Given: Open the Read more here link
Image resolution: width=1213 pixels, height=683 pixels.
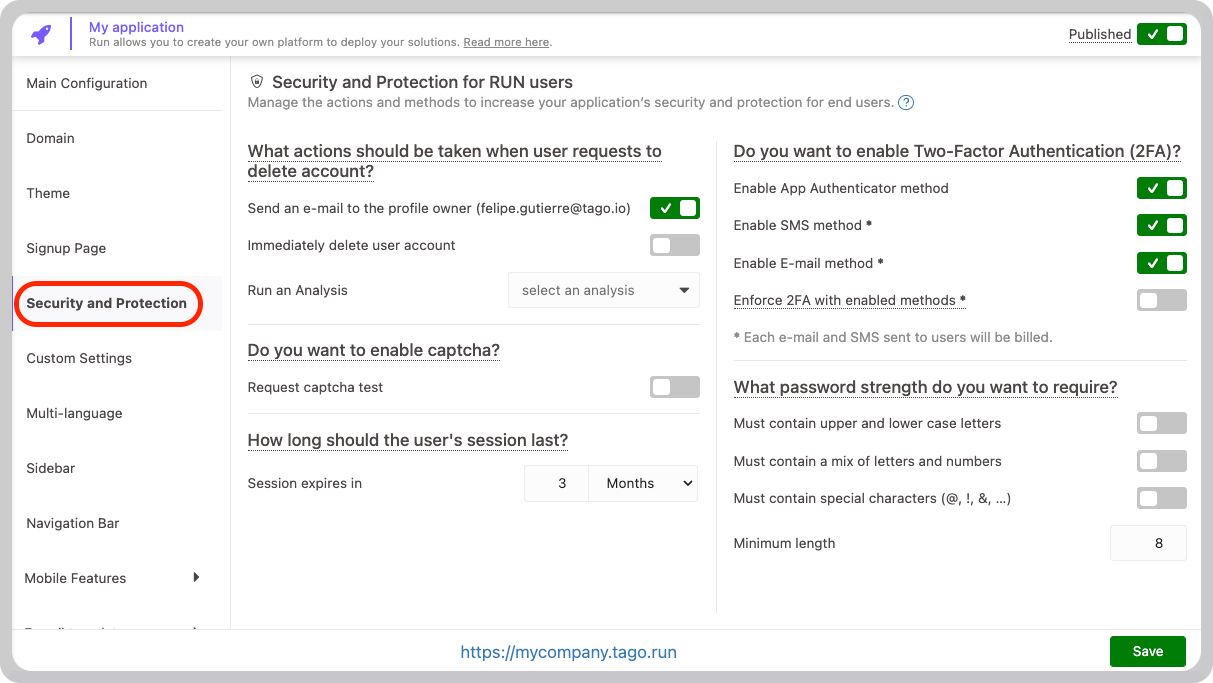Looking at the screenshot, I should click(506, 42).
